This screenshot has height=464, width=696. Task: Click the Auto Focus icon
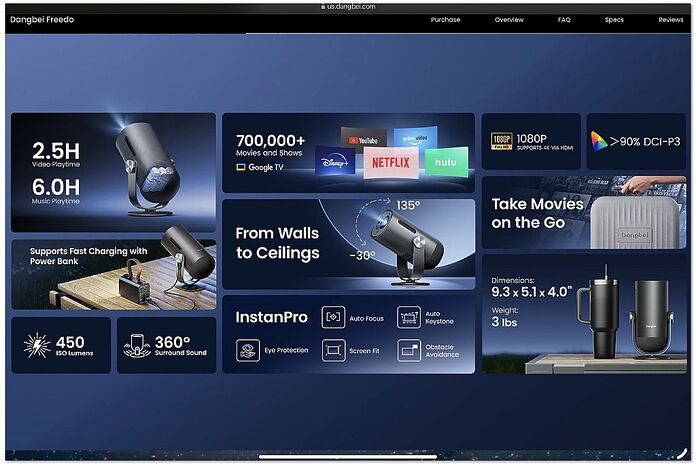[333, 317]
